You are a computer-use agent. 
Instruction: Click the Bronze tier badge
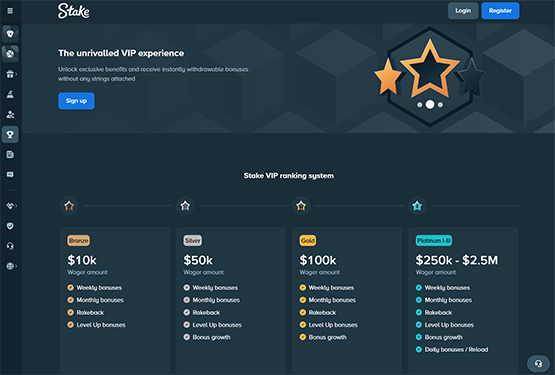pyautogui.click(x=79, y=241)
